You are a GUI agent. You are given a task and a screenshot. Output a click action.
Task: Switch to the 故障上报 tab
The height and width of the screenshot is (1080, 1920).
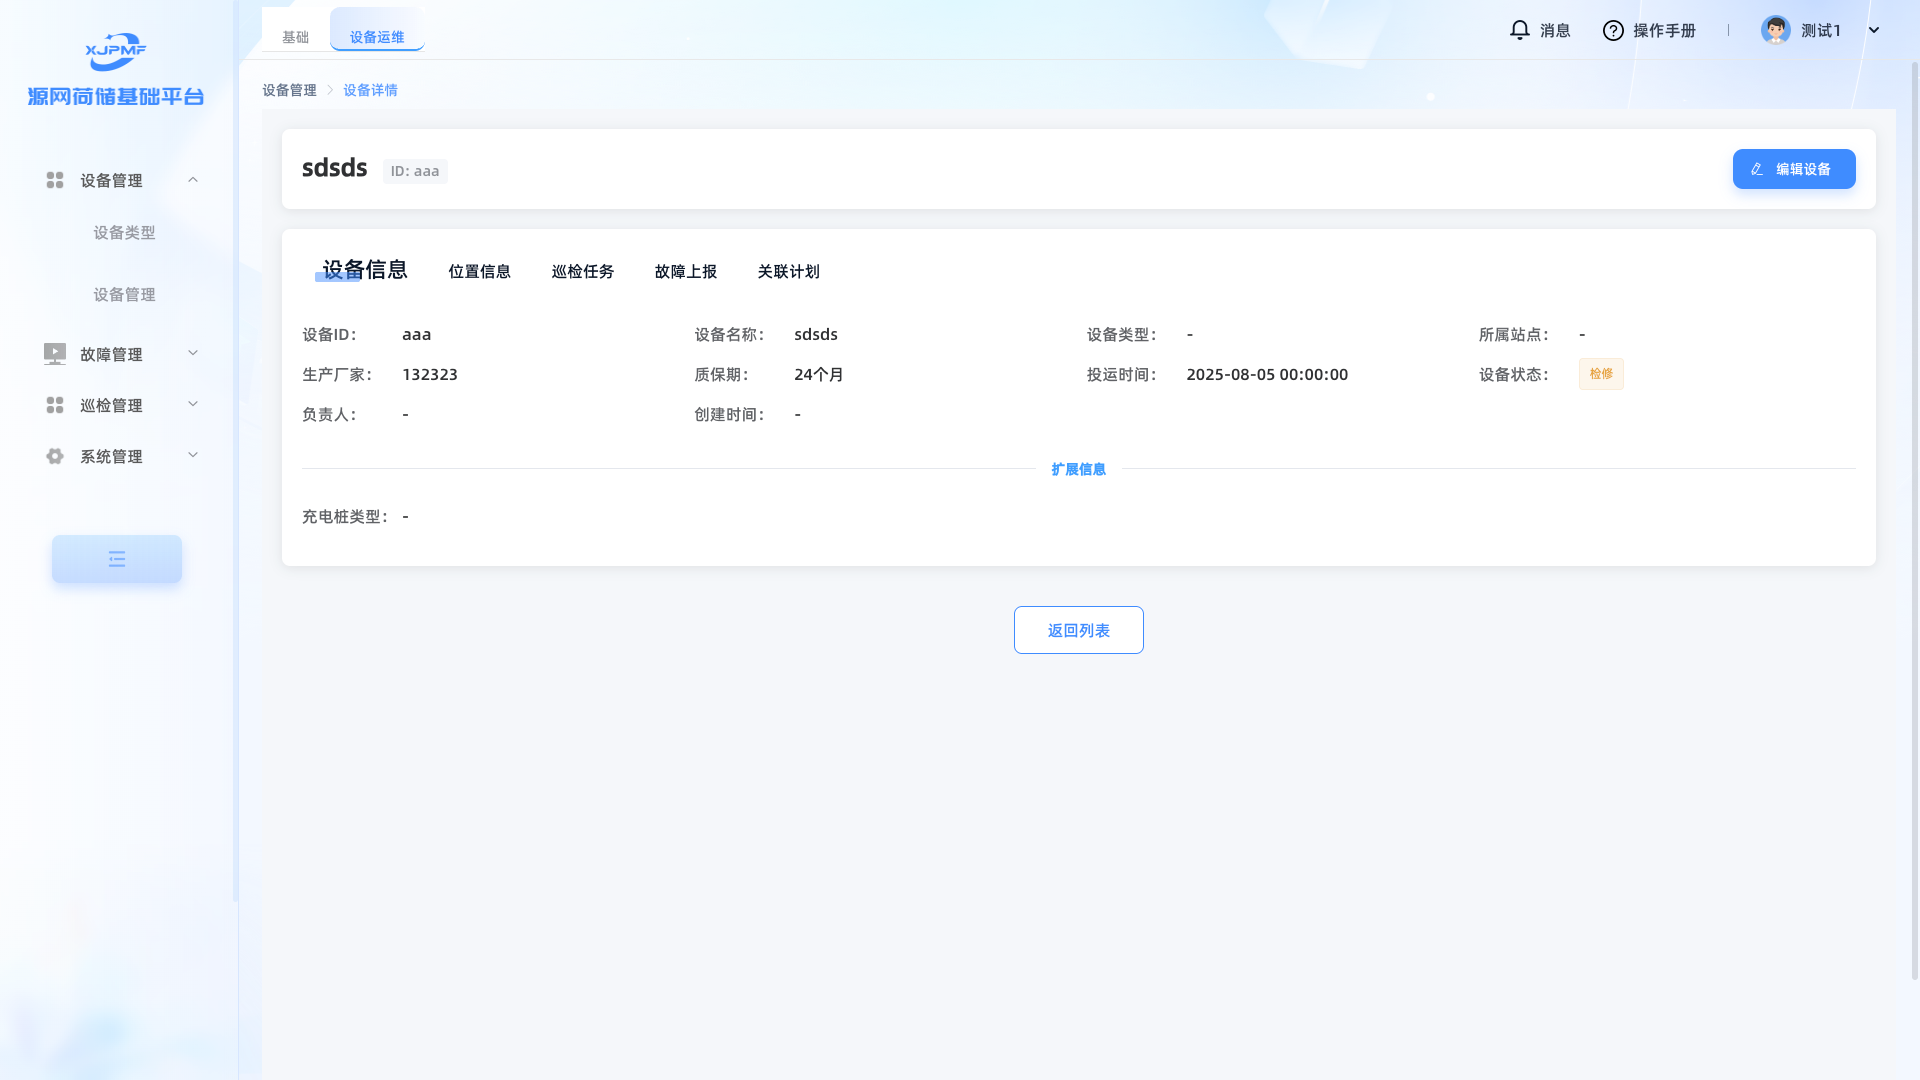pos(685,271)
